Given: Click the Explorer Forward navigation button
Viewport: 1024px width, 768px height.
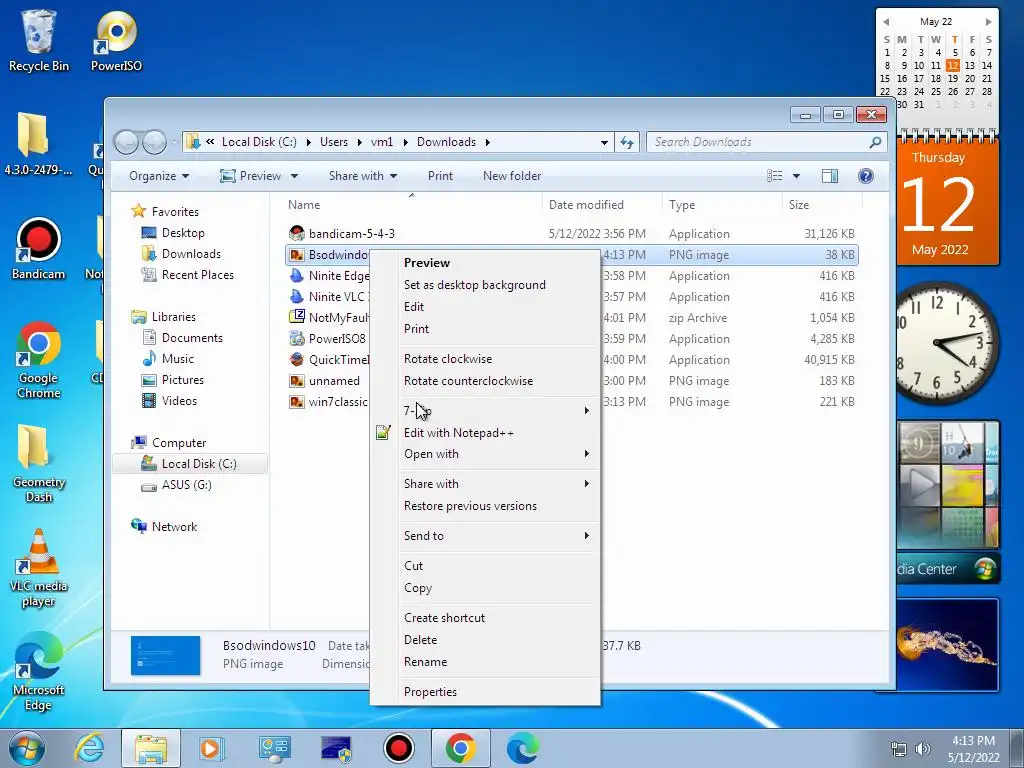Looking at the screenshot, I should click(154, 142).
